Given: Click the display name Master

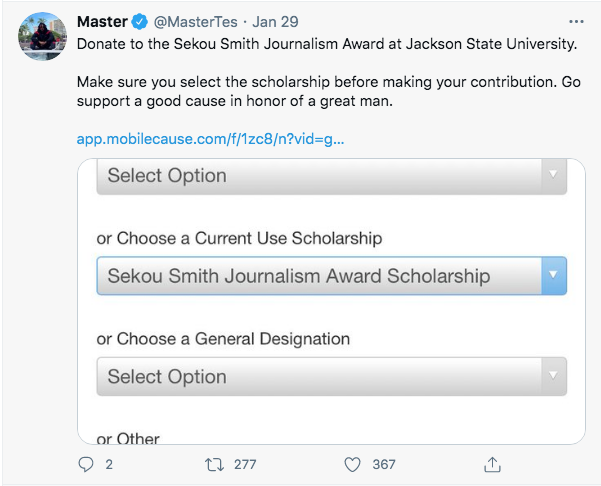Looking at the screenshot, I should 102,21.
